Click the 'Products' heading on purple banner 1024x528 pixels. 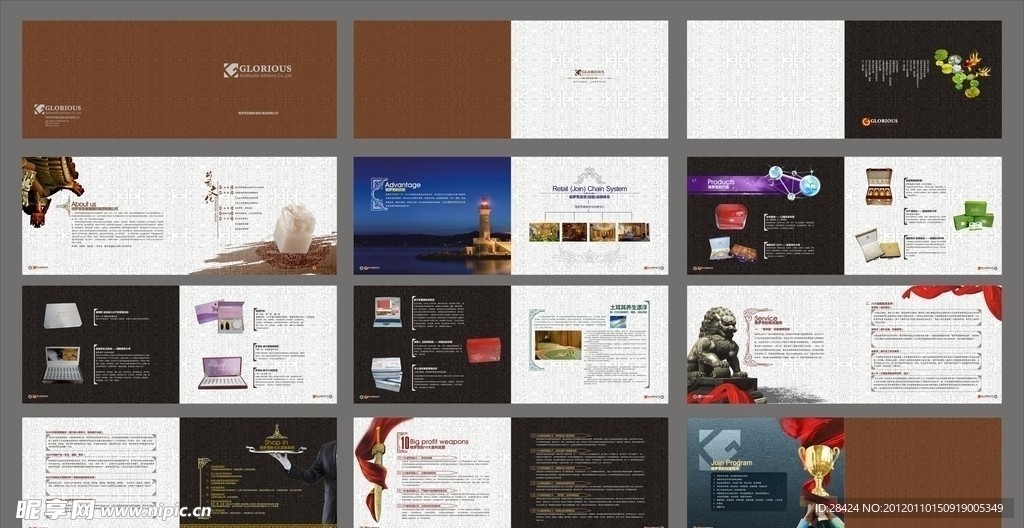tap(721, 182)
